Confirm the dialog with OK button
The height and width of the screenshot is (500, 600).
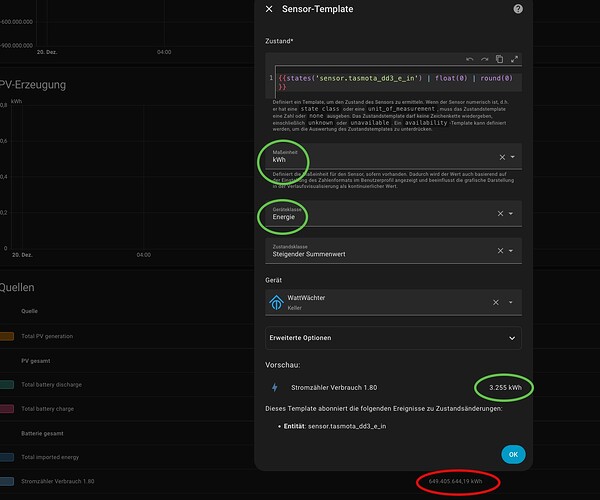[513, 454]
